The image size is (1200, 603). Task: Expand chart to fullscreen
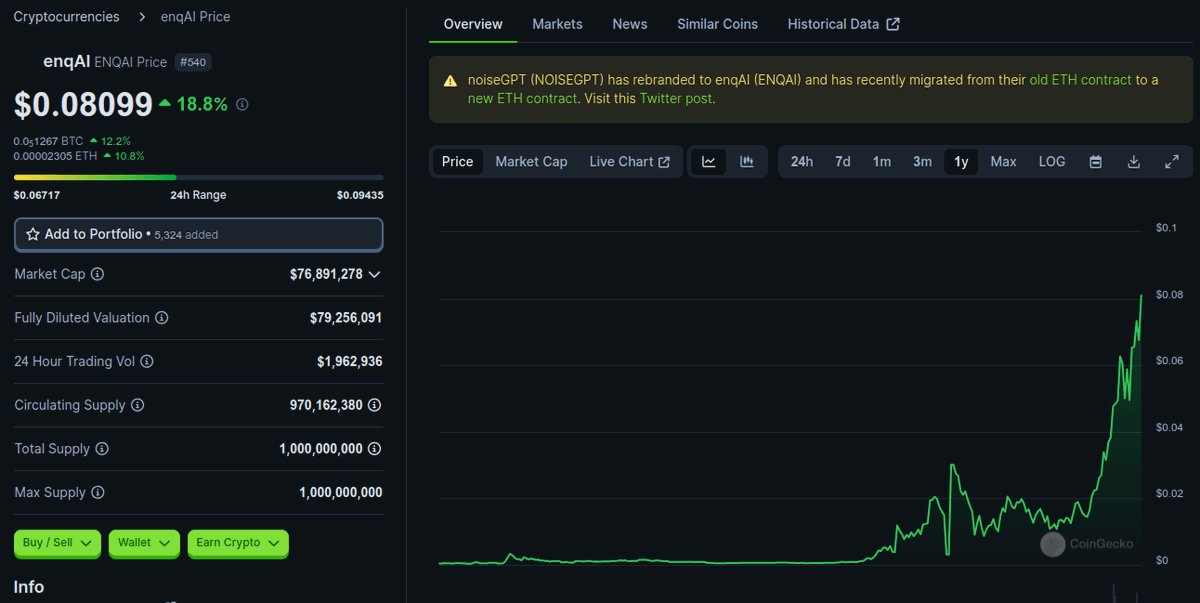click(1171, 162)
